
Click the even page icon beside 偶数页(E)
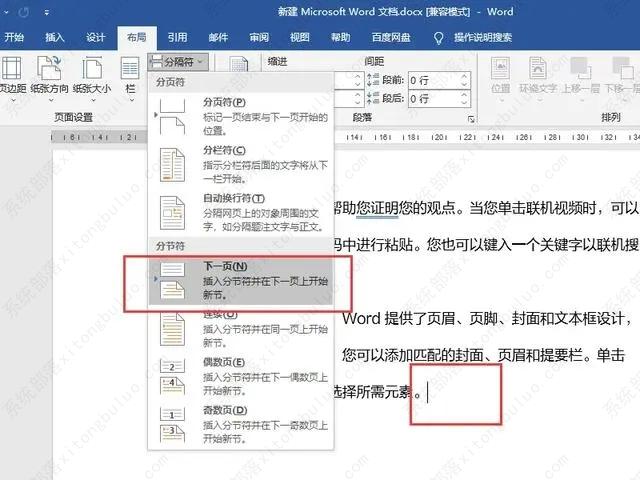172,376
